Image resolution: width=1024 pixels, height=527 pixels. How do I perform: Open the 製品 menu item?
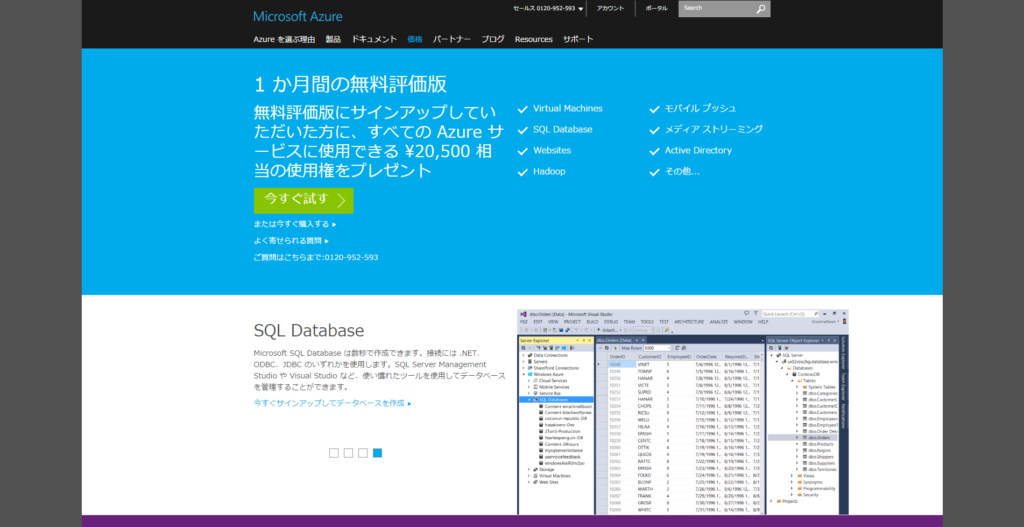[333, 39]
